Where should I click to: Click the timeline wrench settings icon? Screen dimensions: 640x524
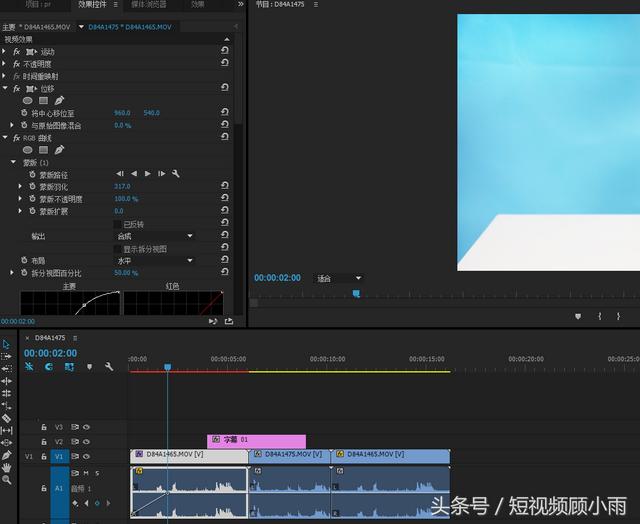pyautogui.click(x=109, y=367)
